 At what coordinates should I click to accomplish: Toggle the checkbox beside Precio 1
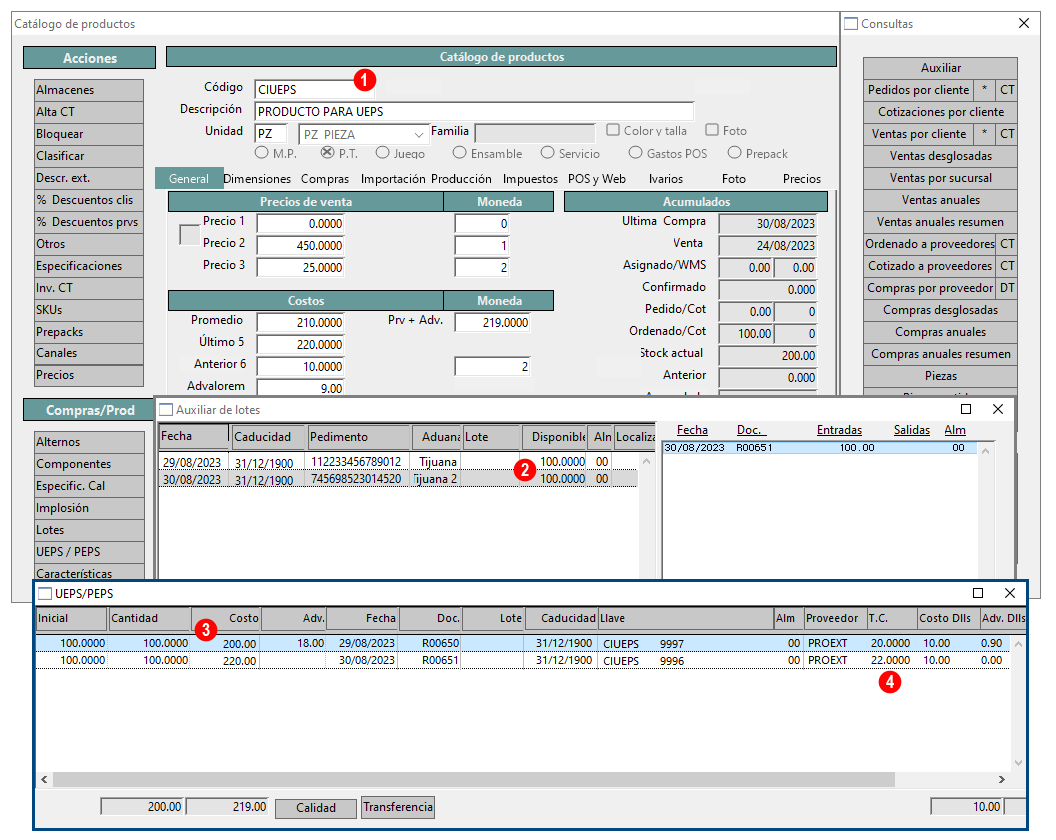(189, 235)
